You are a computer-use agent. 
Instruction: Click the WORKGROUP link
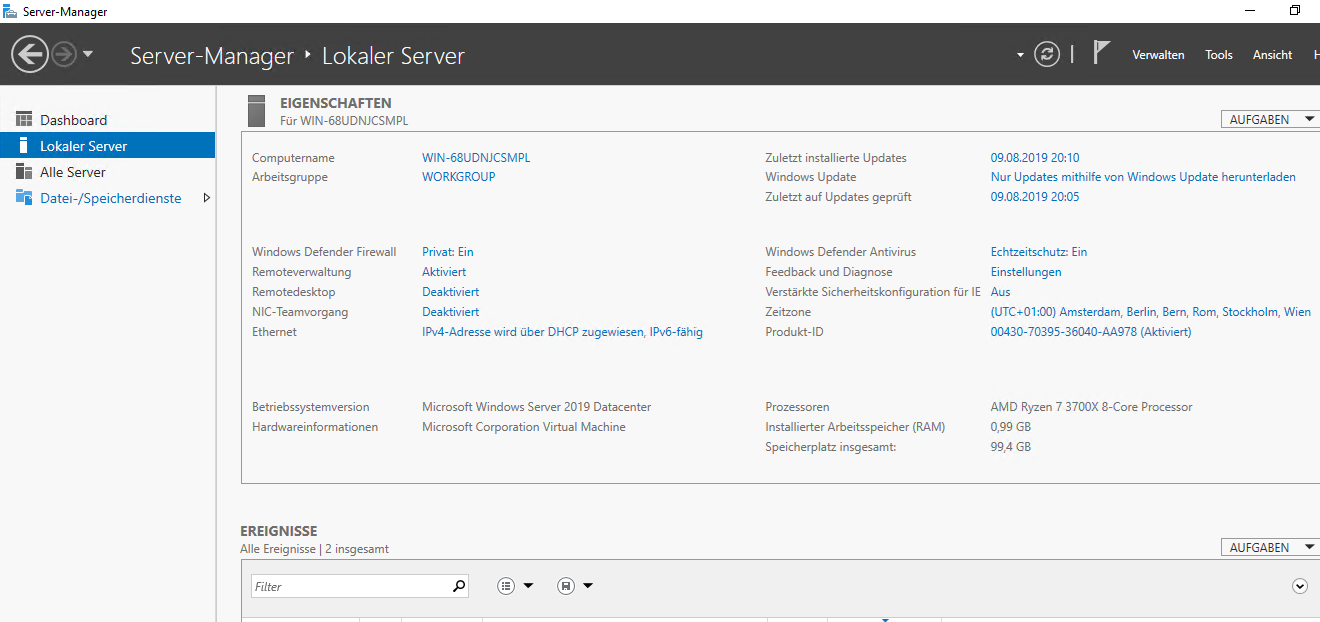coord(459,177)
